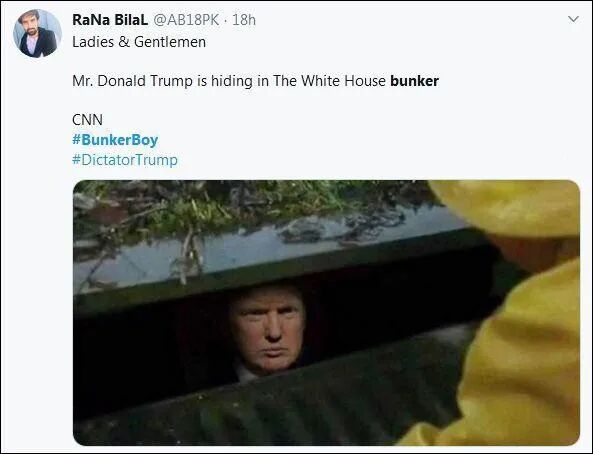Viewport: 593px width, 454px height.
Task: Click the words "The White House"
Action: coord(329,81)
